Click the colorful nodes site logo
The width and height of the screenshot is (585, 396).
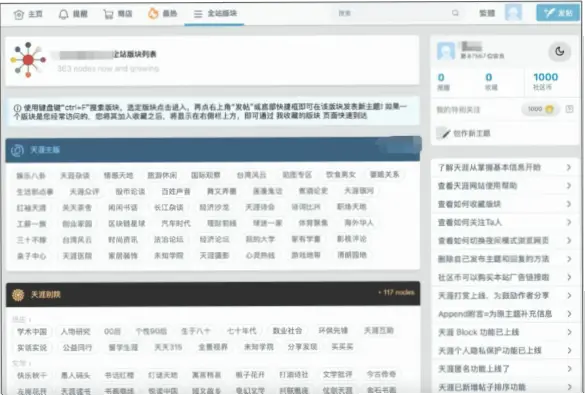[x=28, y=60]
